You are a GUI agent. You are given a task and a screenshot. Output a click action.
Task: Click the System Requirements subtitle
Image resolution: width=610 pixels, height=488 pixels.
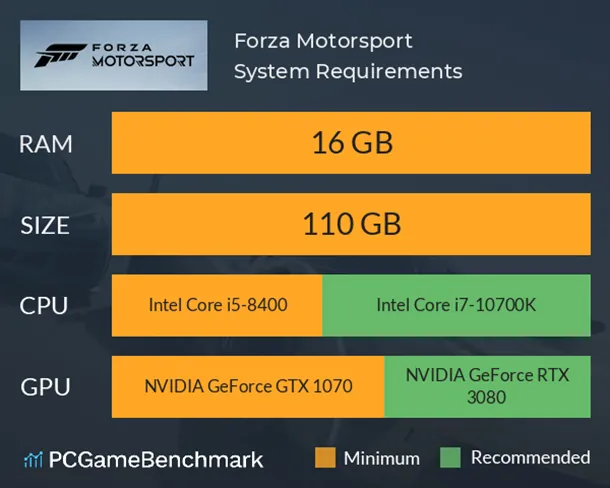pyautogui.click(x=347, y=72)
